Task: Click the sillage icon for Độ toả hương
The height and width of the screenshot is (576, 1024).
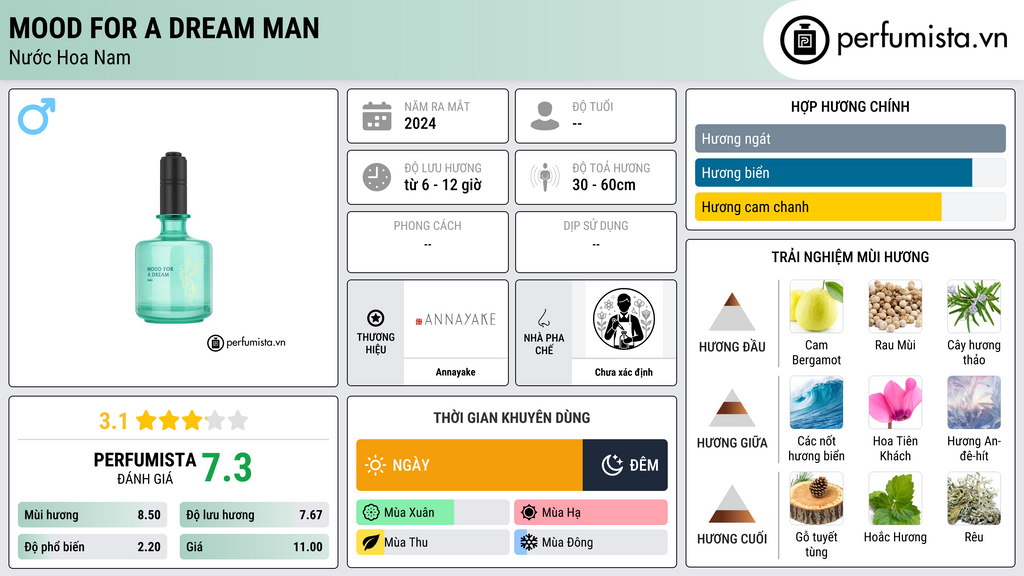Action: pos(545,177)
